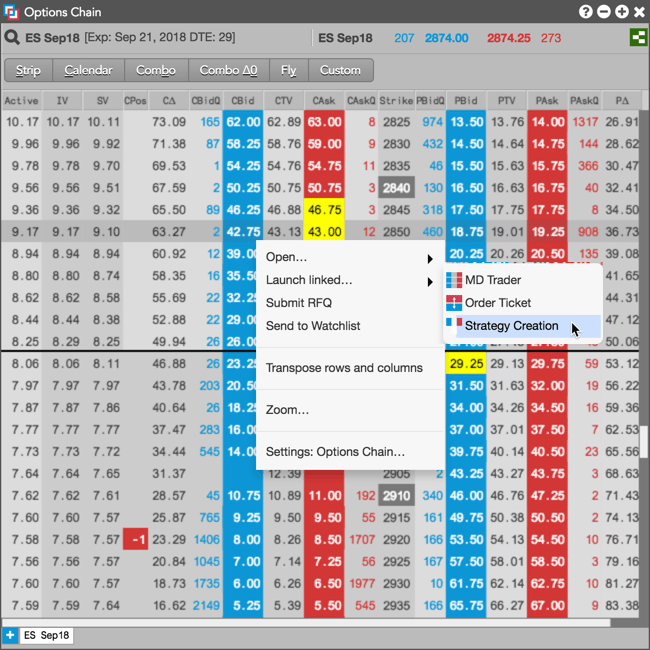Viewport: 650px width, 650px height.
Task: Click the vertical scrollbar thumb
Action: [x=644, y=442]
